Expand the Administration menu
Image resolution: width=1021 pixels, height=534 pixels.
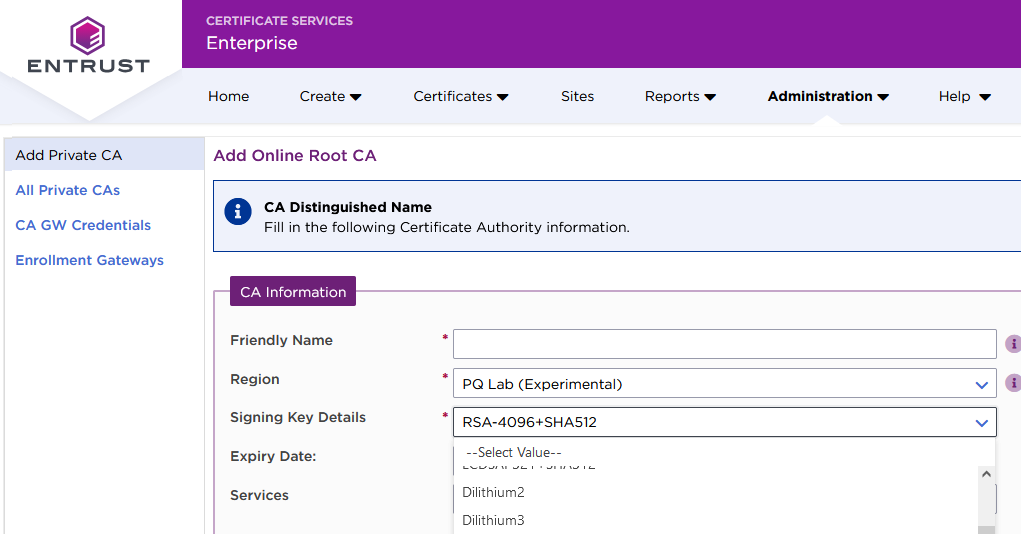point(828,97)
